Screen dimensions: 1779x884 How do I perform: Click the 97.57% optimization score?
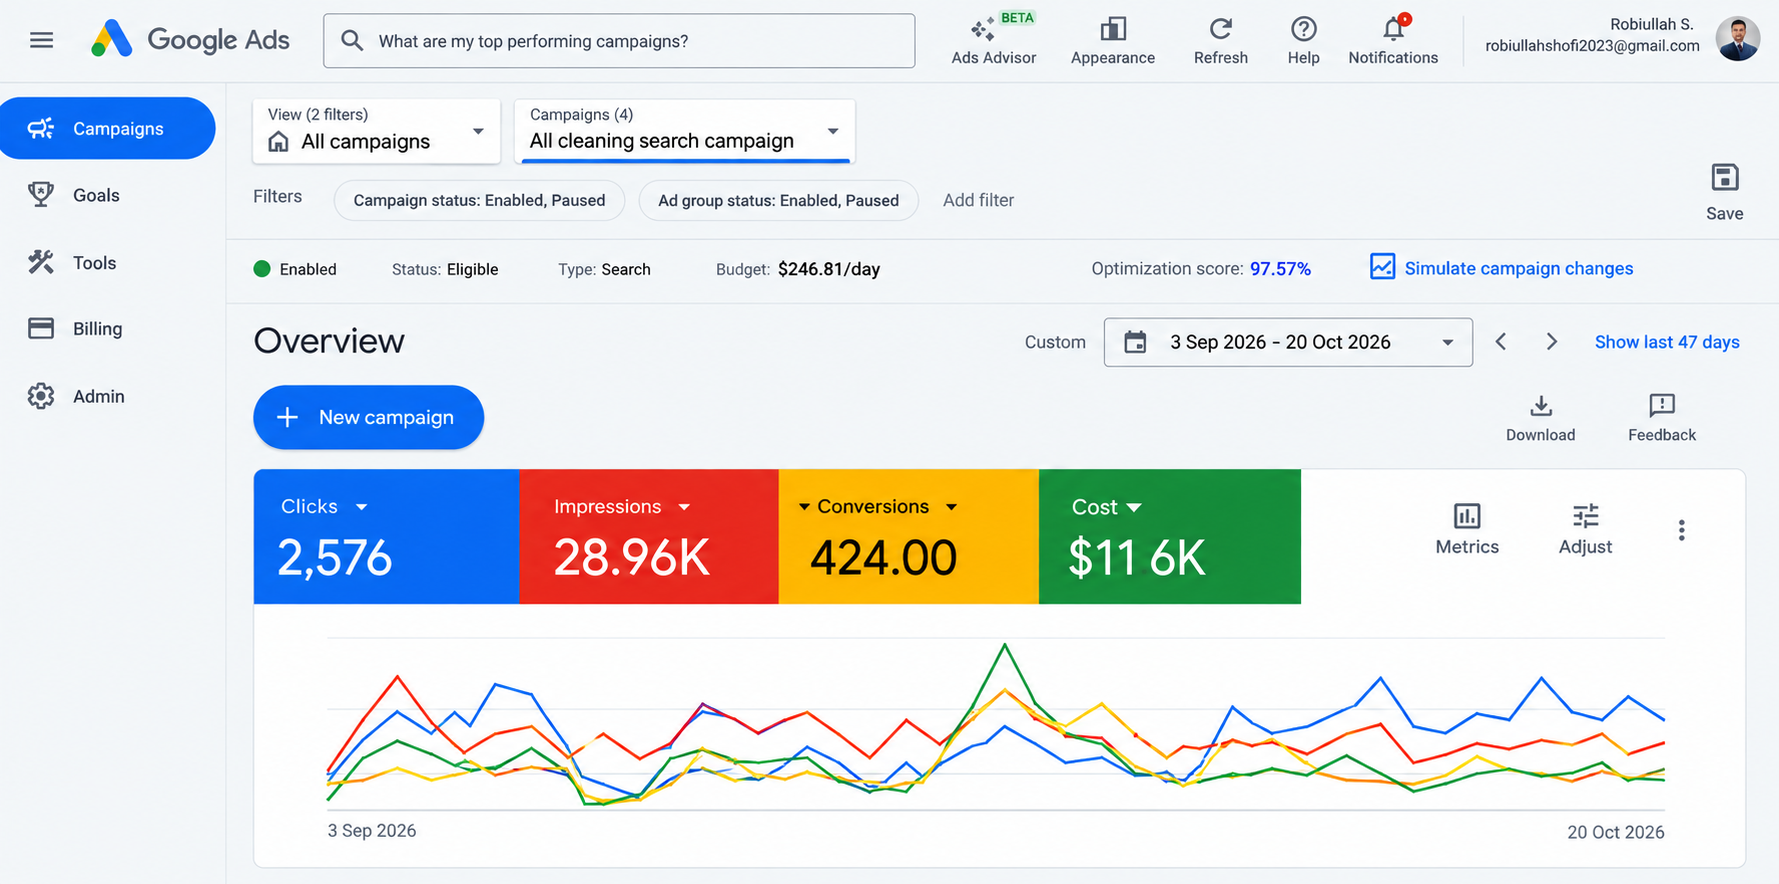point(1280,269)
